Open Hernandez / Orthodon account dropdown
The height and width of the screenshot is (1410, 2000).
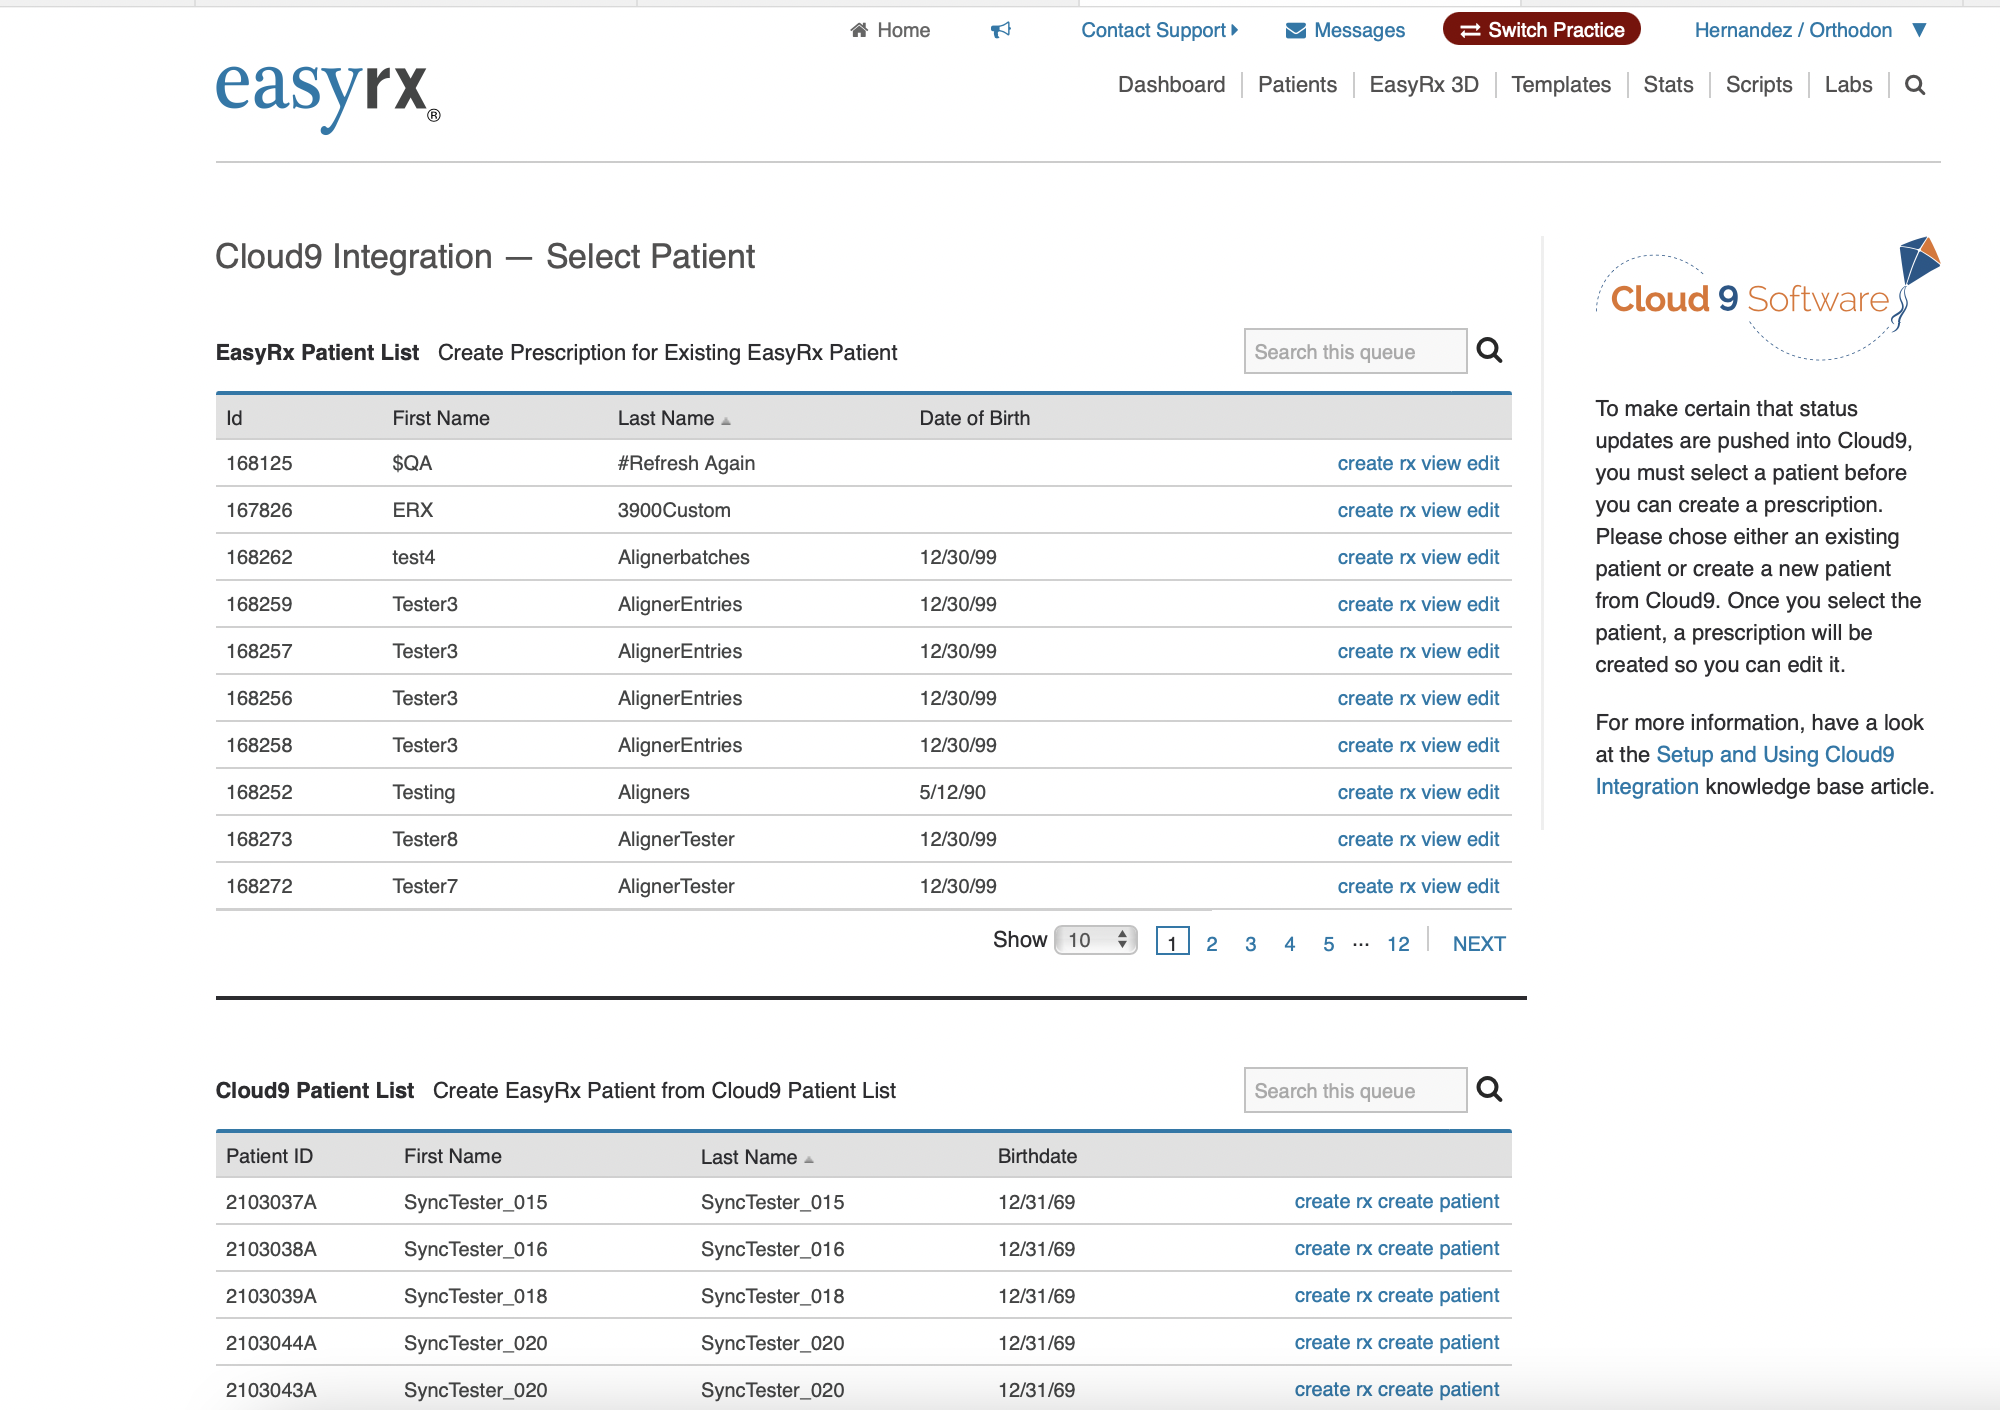pyautogui.click(x=1810, y=30)
